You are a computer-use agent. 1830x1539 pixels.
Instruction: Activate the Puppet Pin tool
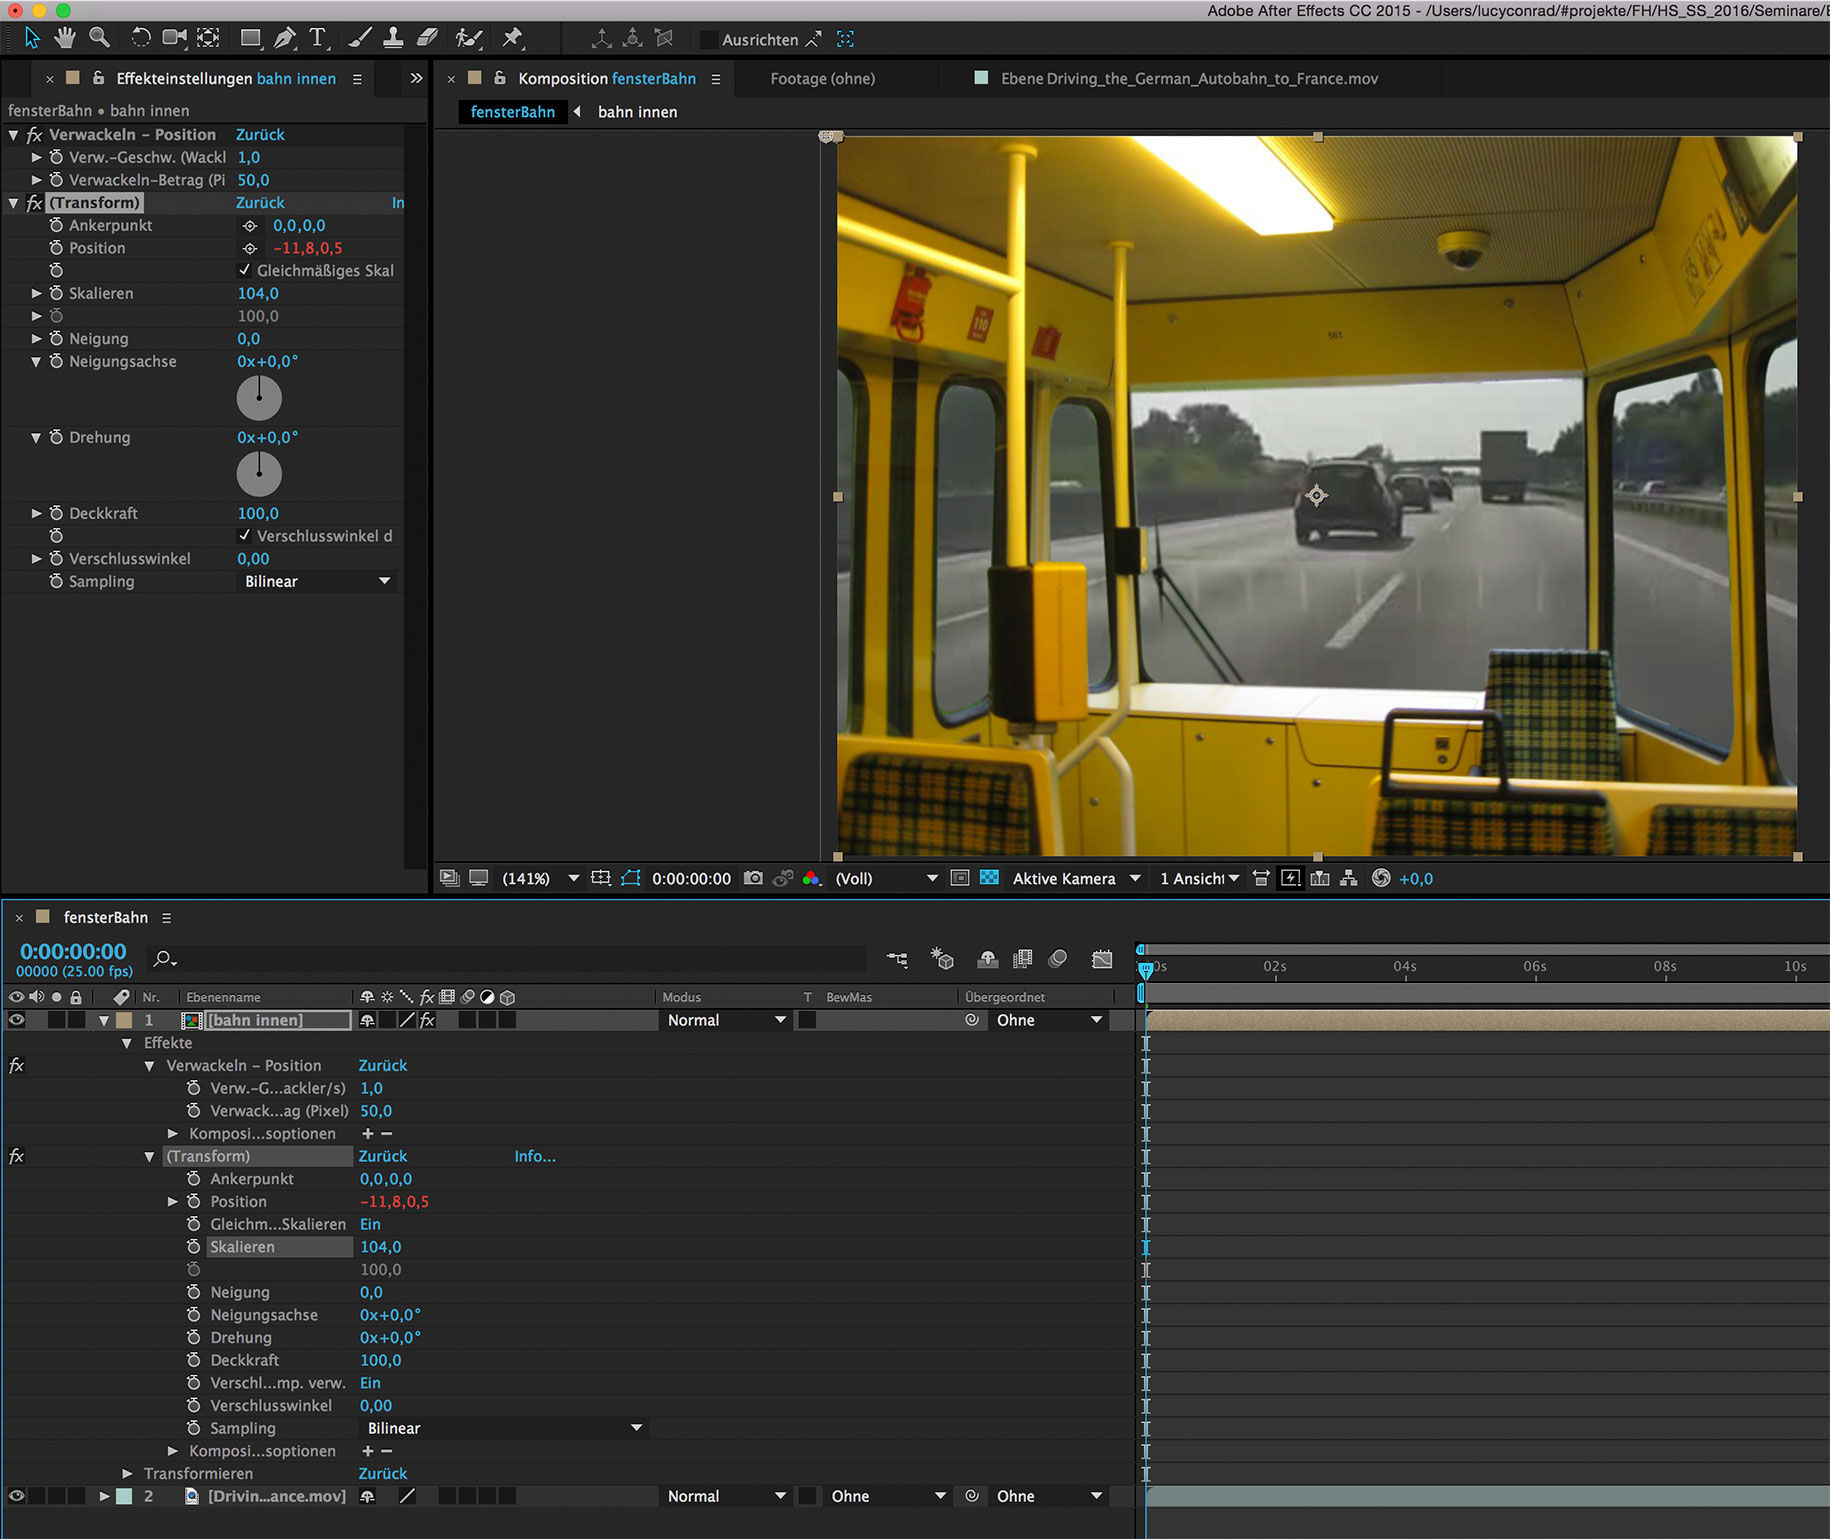(513, 38)
